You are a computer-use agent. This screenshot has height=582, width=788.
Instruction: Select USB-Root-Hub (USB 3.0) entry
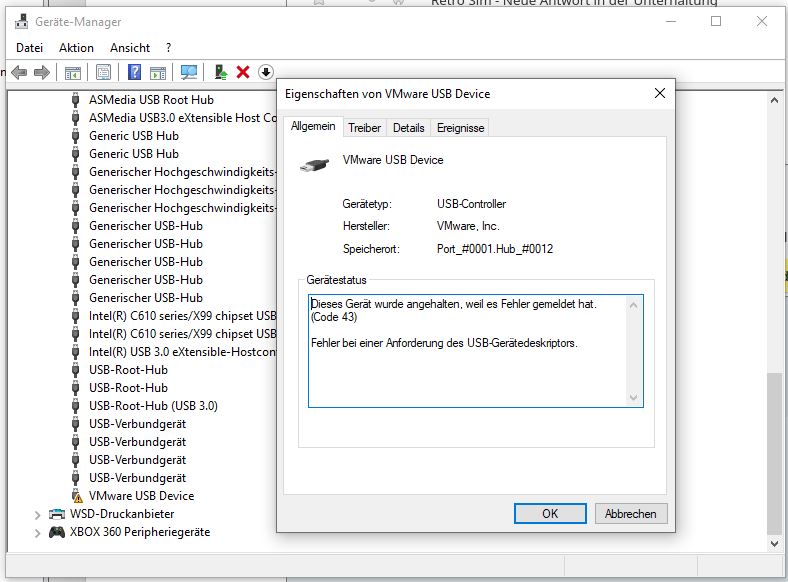click(x=153, y=406)
